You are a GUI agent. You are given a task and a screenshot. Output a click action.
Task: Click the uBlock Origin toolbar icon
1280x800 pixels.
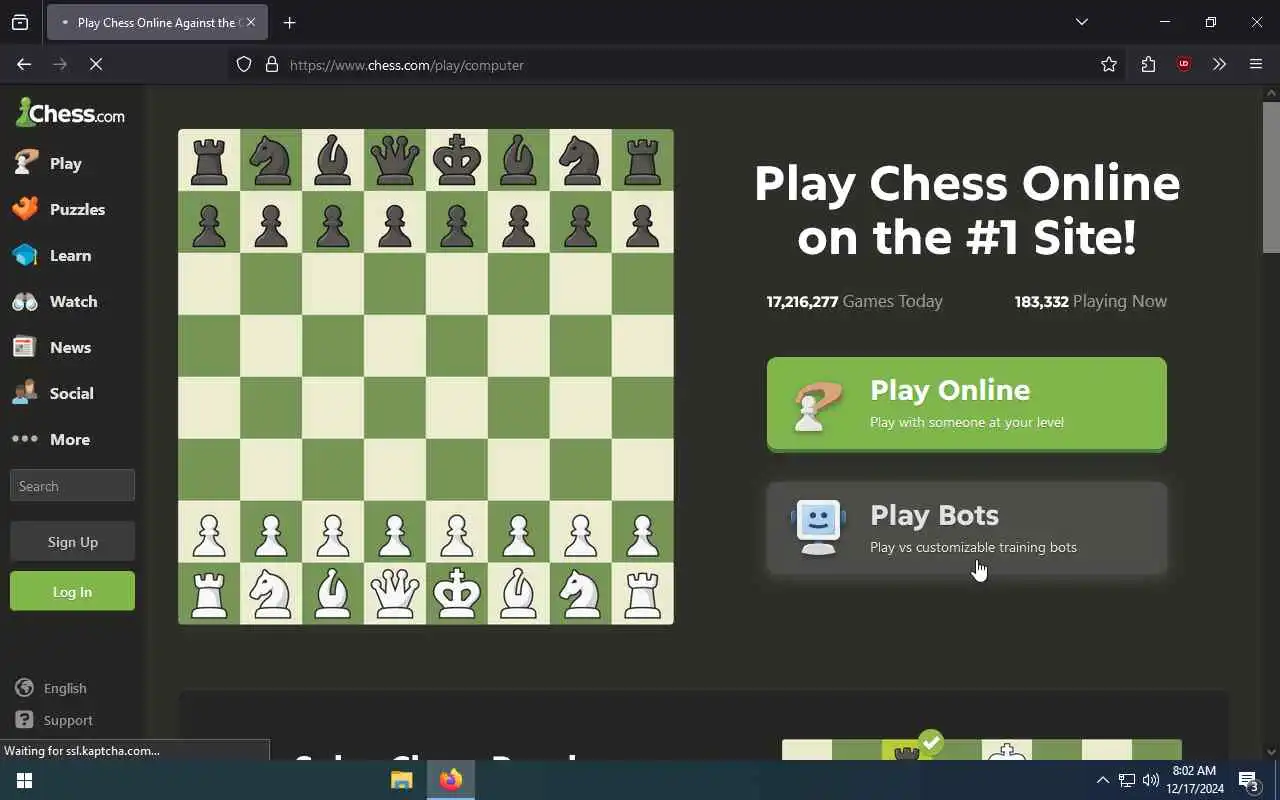1184,64
